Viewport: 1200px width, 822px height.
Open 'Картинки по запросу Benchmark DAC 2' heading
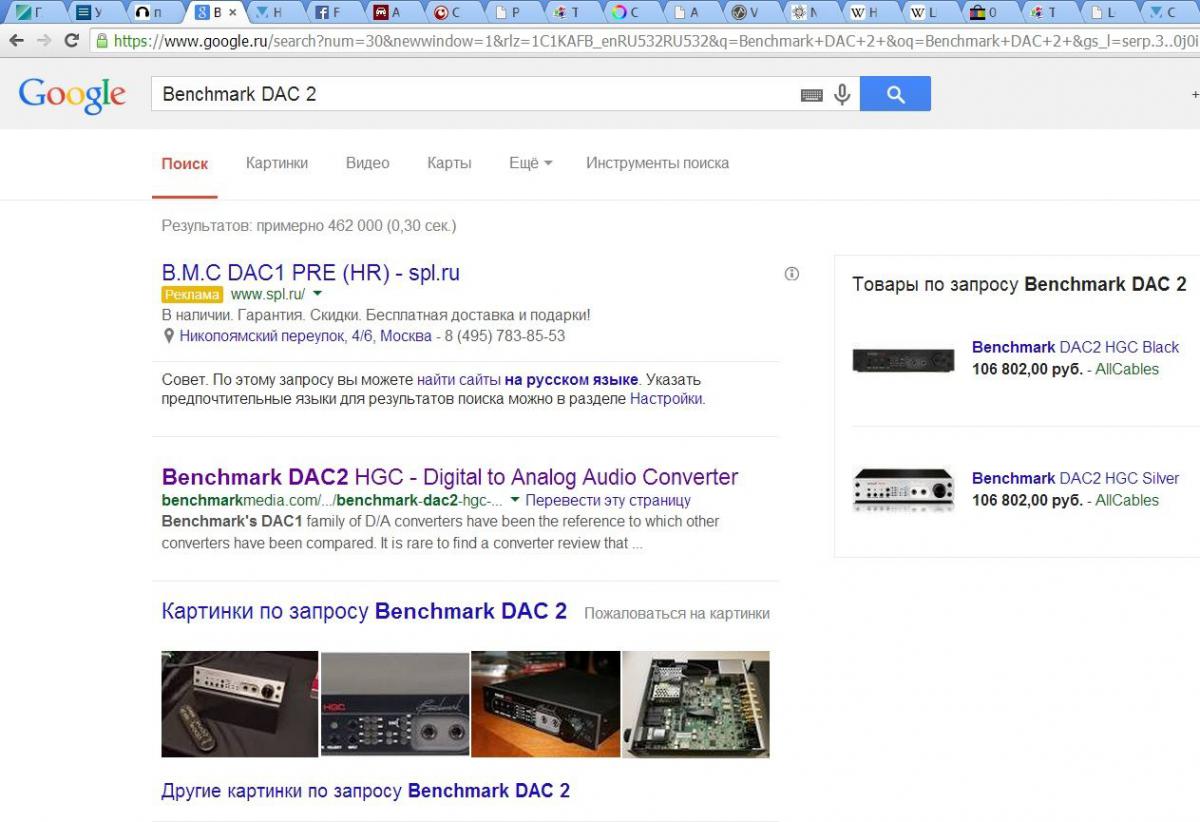[x=364, y=611]
